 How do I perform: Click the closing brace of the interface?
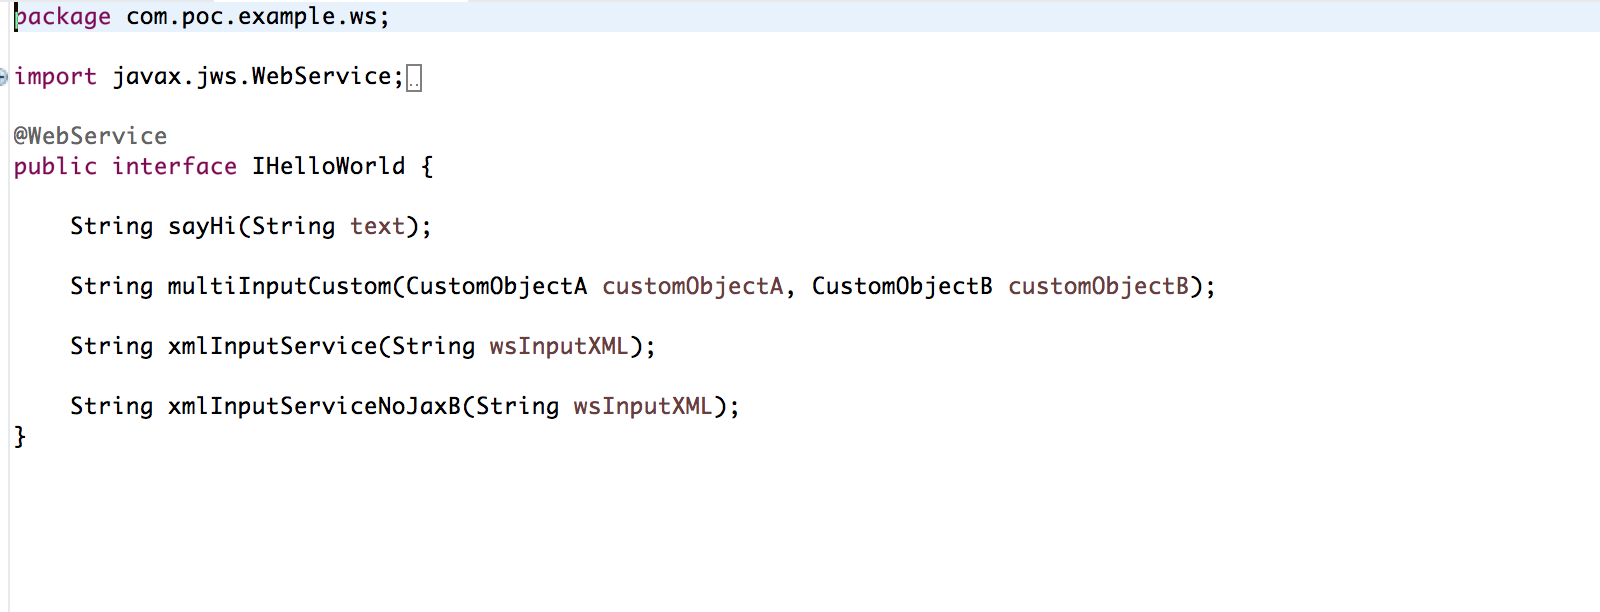(19, 436)
